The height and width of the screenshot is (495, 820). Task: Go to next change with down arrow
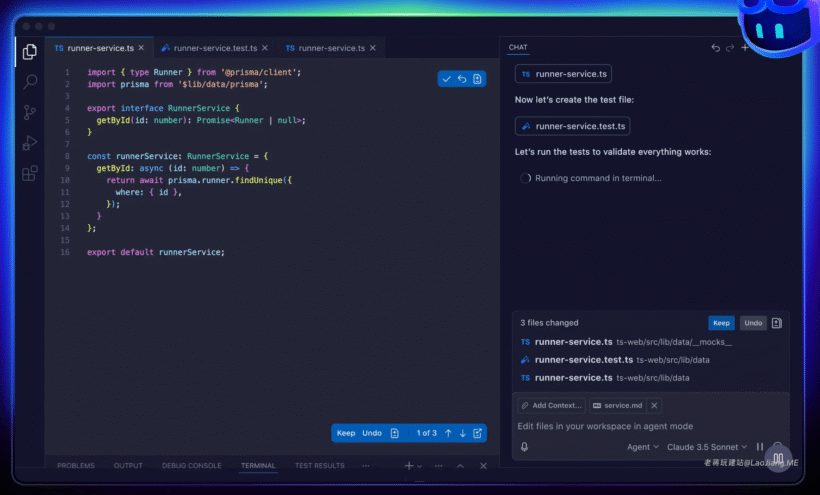point(463,433)
